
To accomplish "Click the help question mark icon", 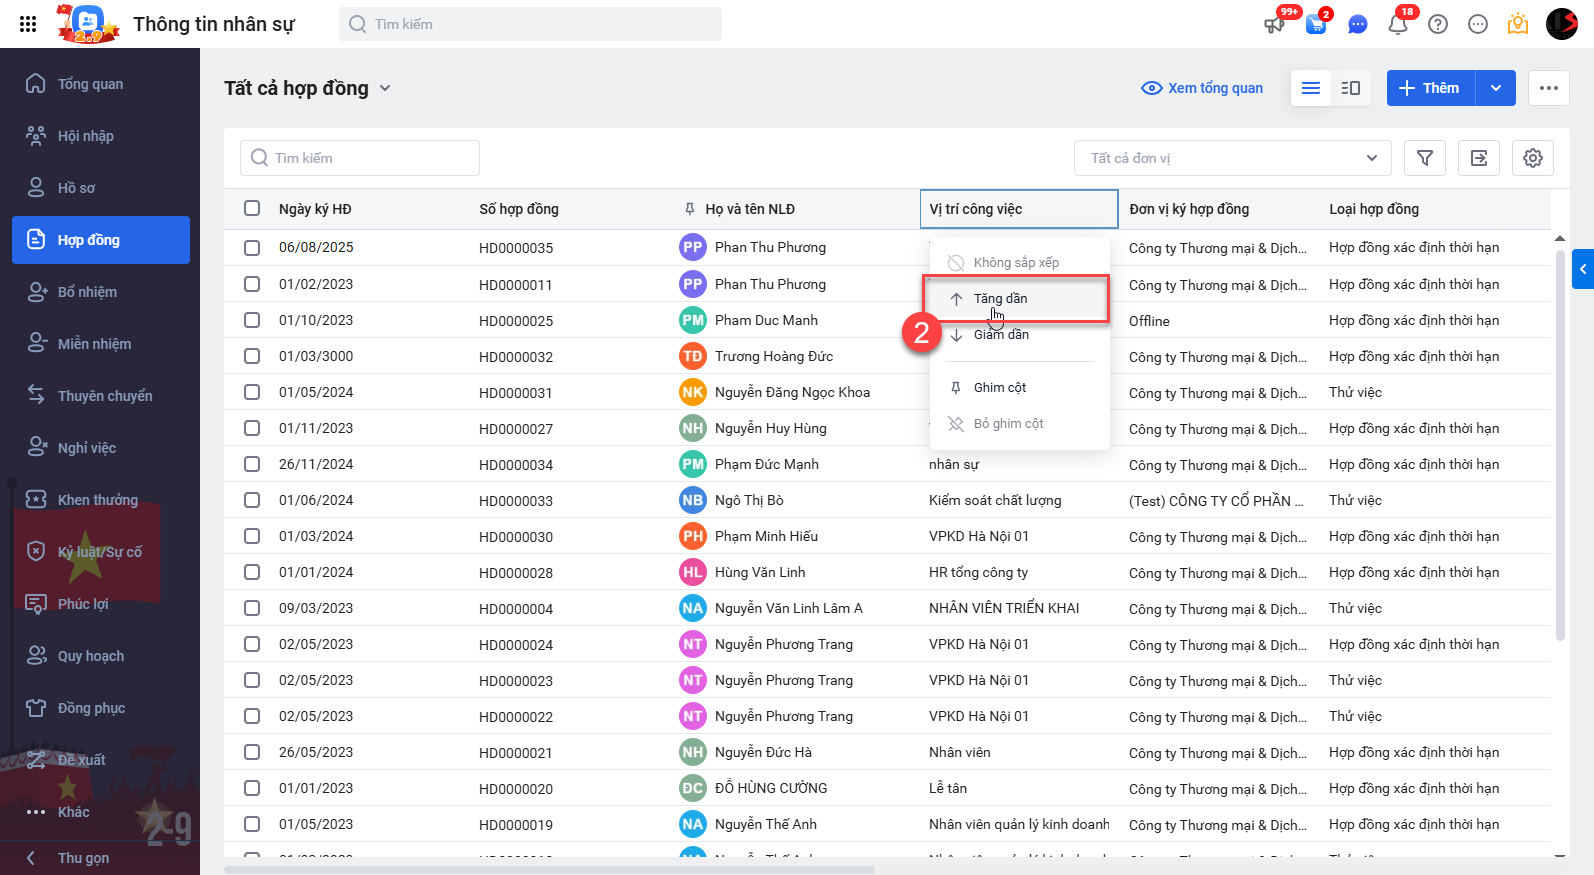I will (x=1438, y=24).
